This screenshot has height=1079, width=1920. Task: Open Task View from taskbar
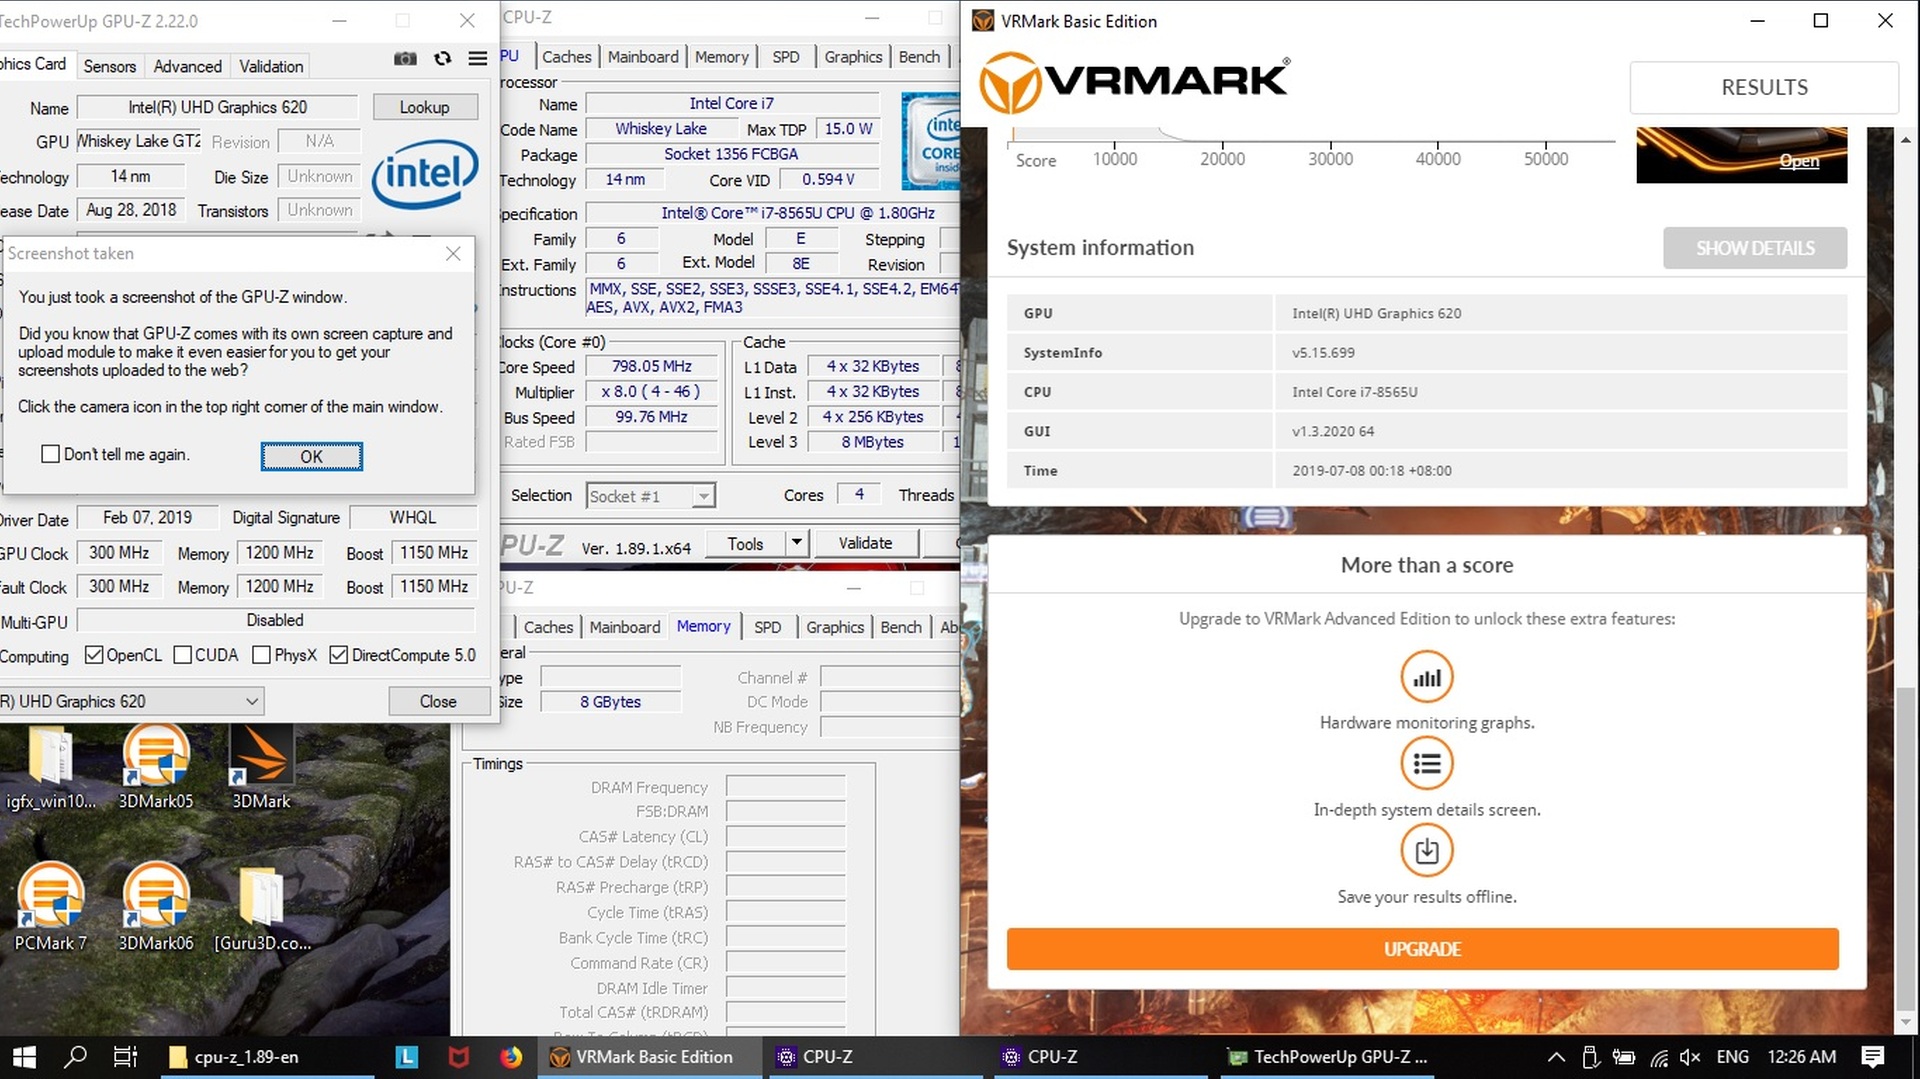[x=125, y=1057]
